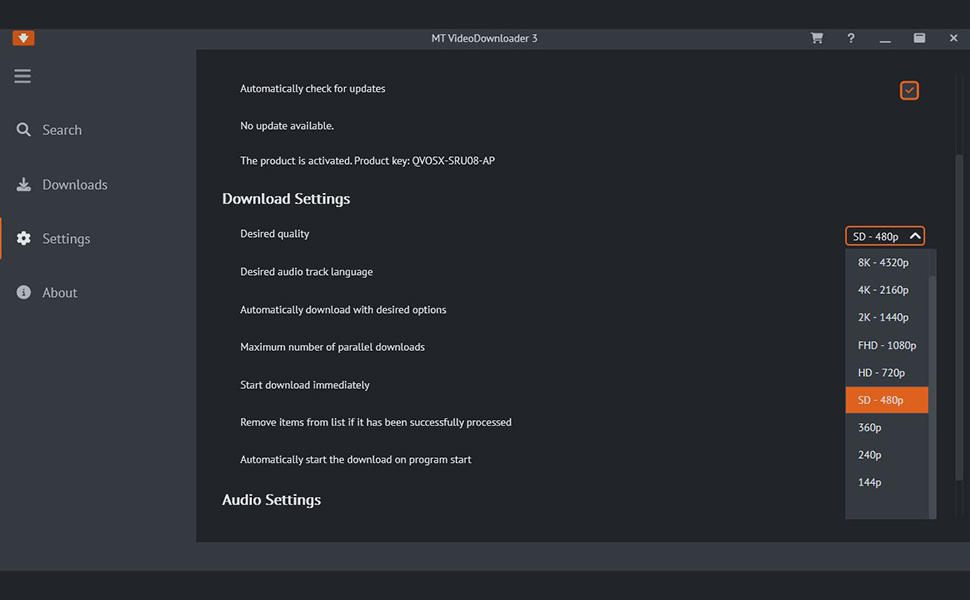The height and width of the screenshot is (600, 970).
Task: Open help with the question mark icon
Action: [851, 38]
